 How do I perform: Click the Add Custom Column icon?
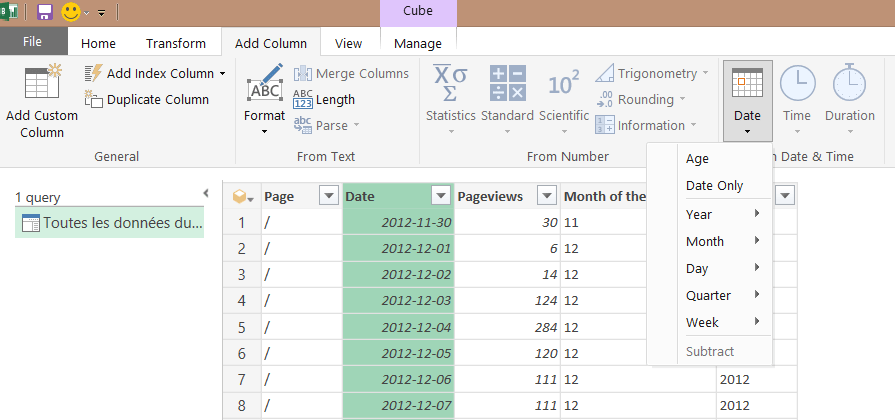tap(42, 82)
